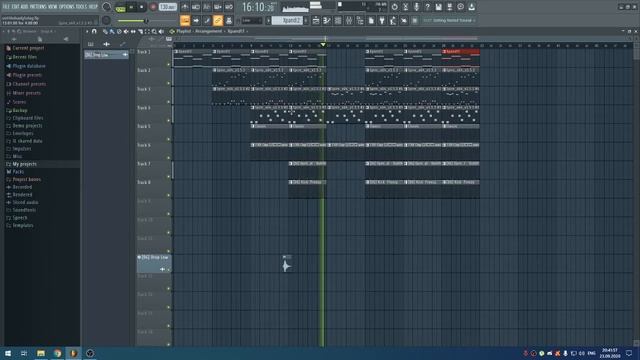
Task: Click the audio editor scissors icon
Action: (x=405, y=7)
